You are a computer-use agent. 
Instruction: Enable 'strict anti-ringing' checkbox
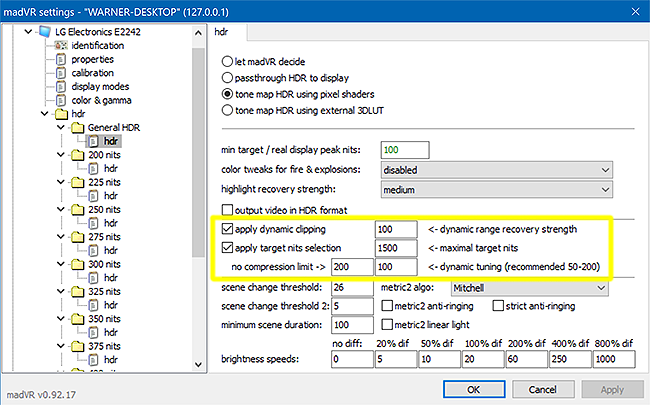[x=498, y=306]
